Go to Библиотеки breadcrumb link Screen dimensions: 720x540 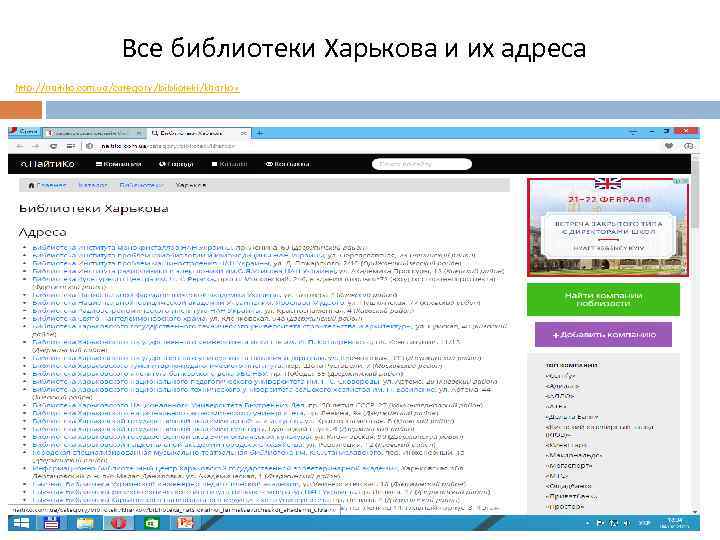click(141, 186)
